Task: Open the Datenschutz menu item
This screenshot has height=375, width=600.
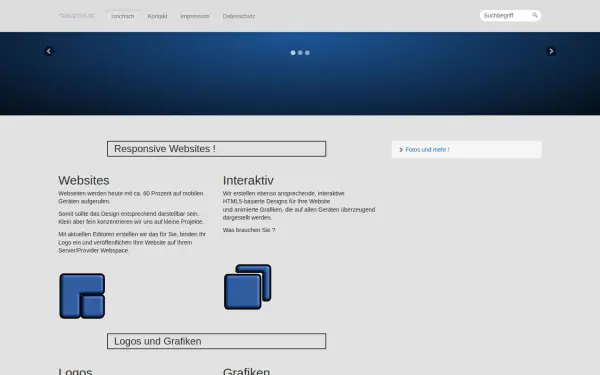Action: [x=239, y=16]
